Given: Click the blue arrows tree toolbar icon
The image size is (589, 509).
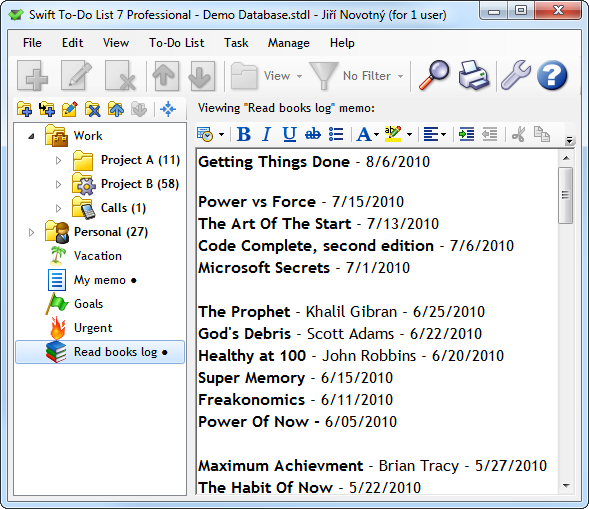Looking at the screenshot, I should coord(168,109).
